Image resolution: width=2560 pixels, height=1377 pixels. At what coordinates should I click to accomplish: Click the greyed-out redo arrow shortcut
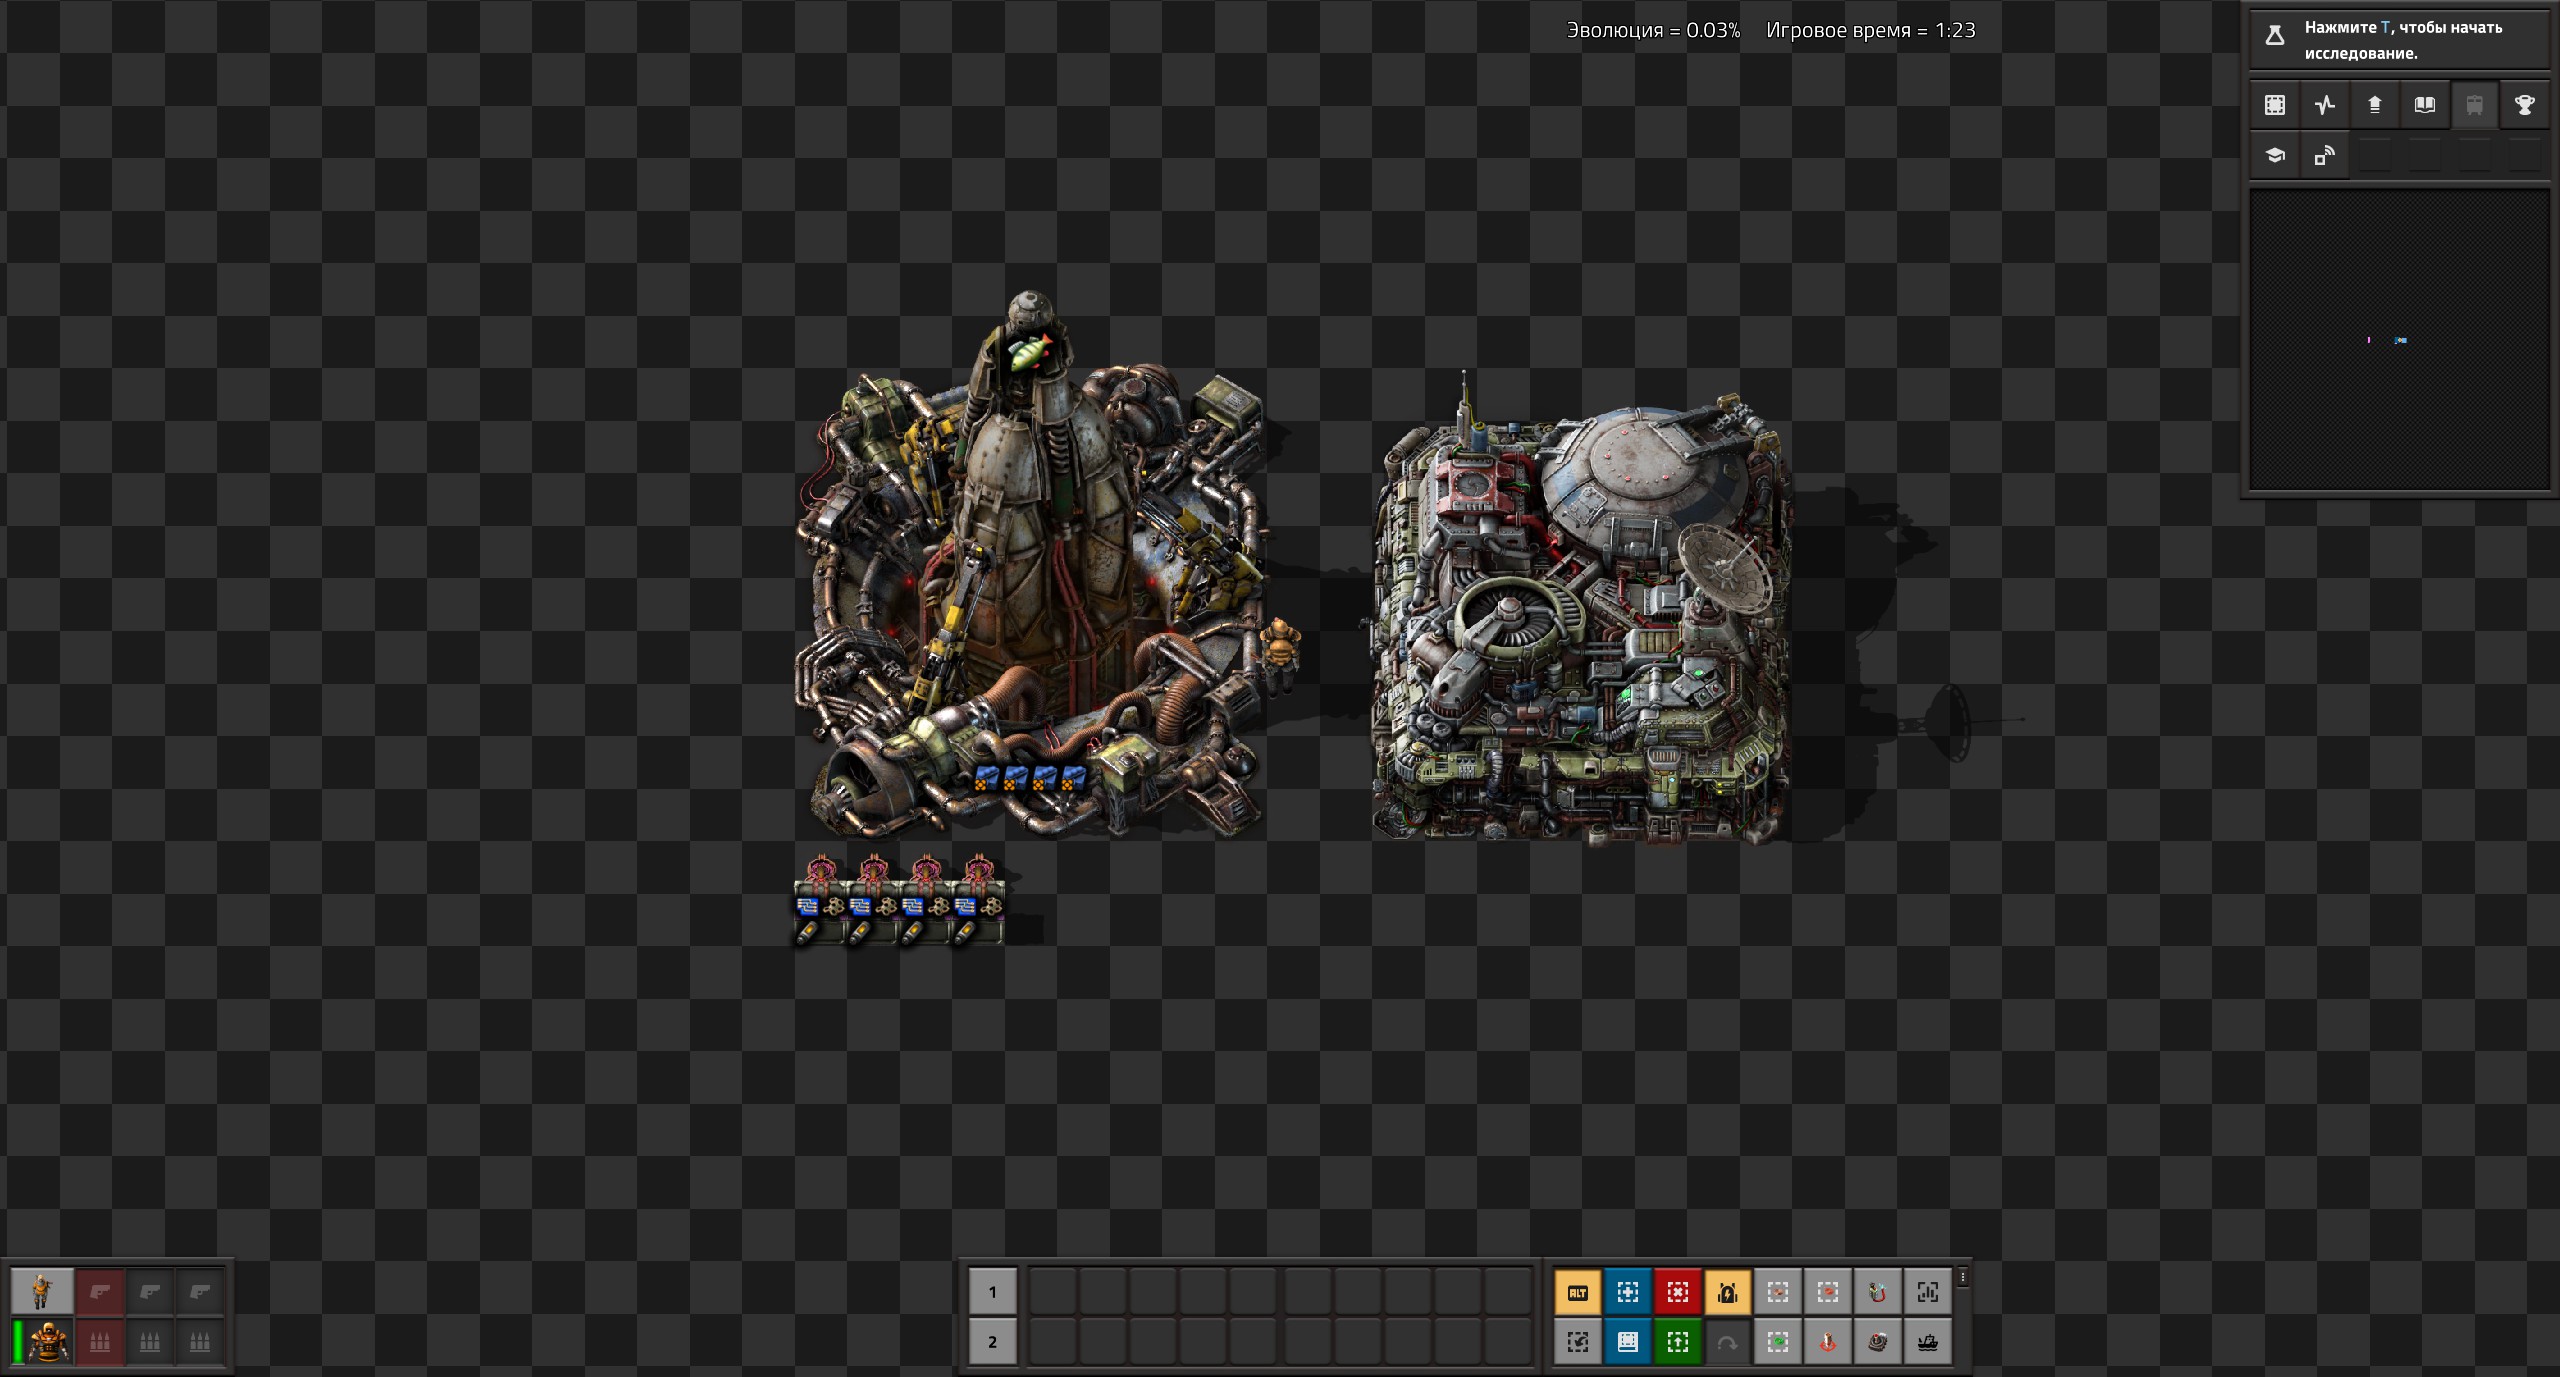[1727, 1342]
